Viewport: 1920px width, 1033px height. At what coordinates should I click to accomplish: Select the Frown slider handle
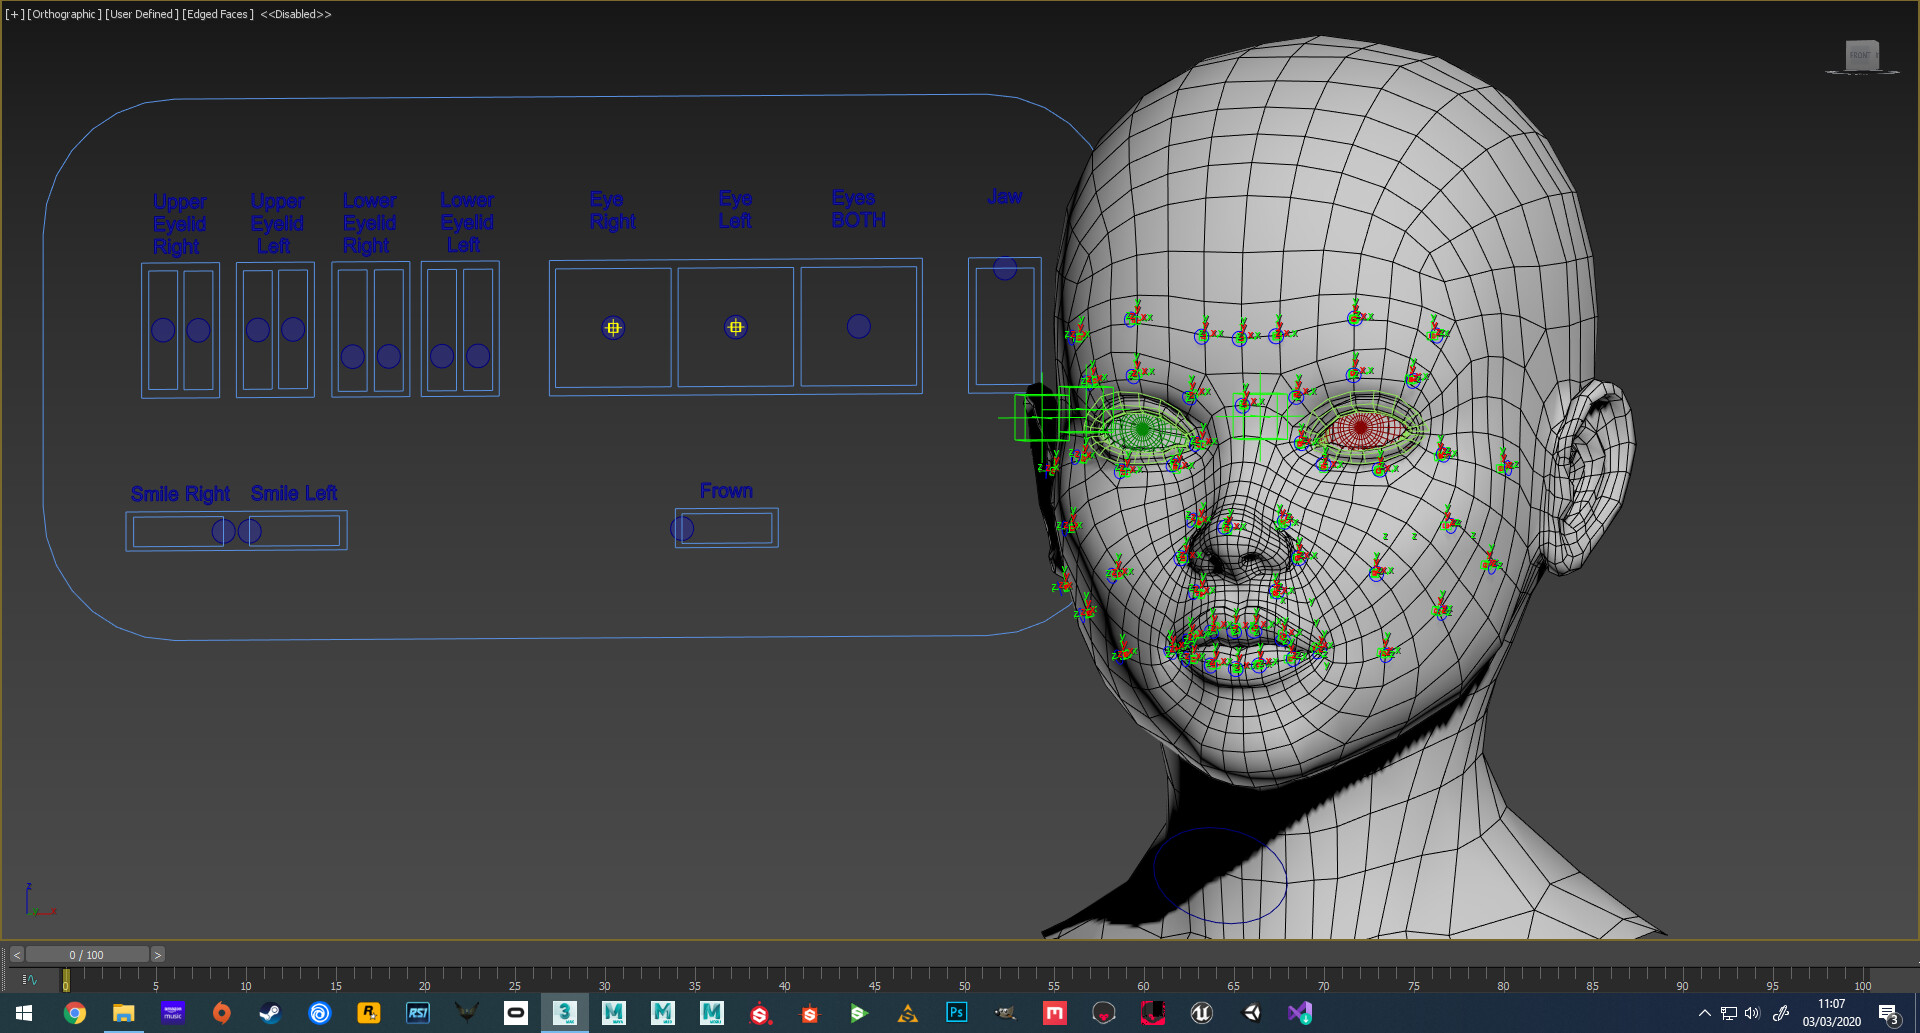coord(683,527)
